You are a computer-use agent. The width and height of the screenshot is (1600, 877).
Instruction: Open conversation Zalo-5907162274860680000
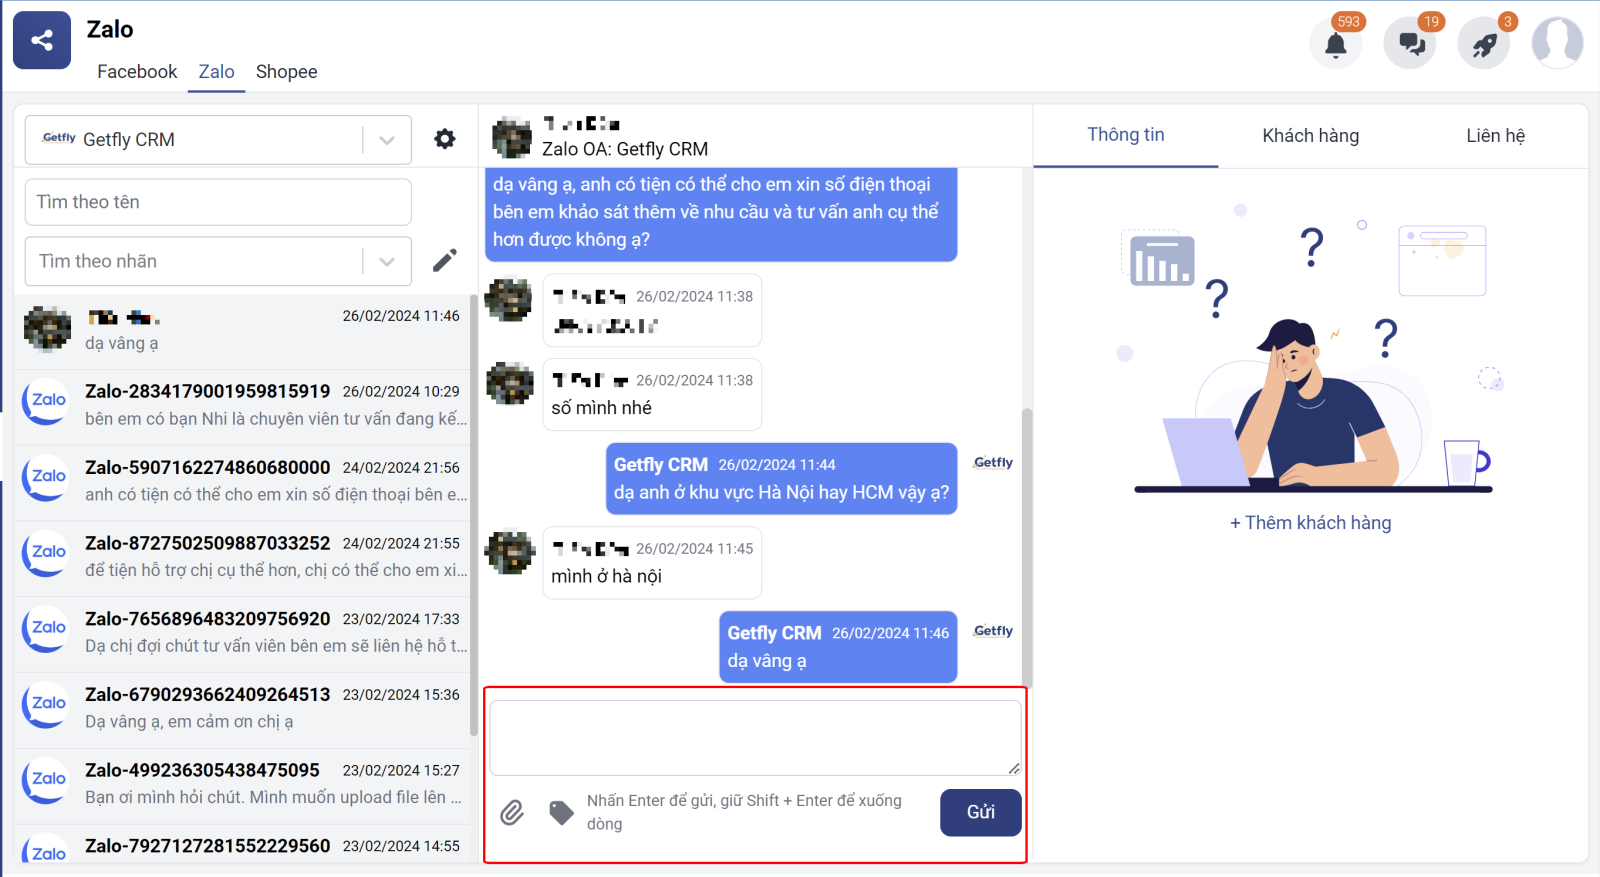point(242,483)
